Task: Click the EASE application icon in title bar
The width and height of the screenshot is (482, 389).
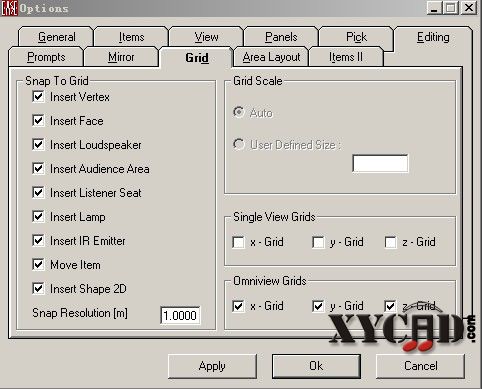Action: (9, 8)
